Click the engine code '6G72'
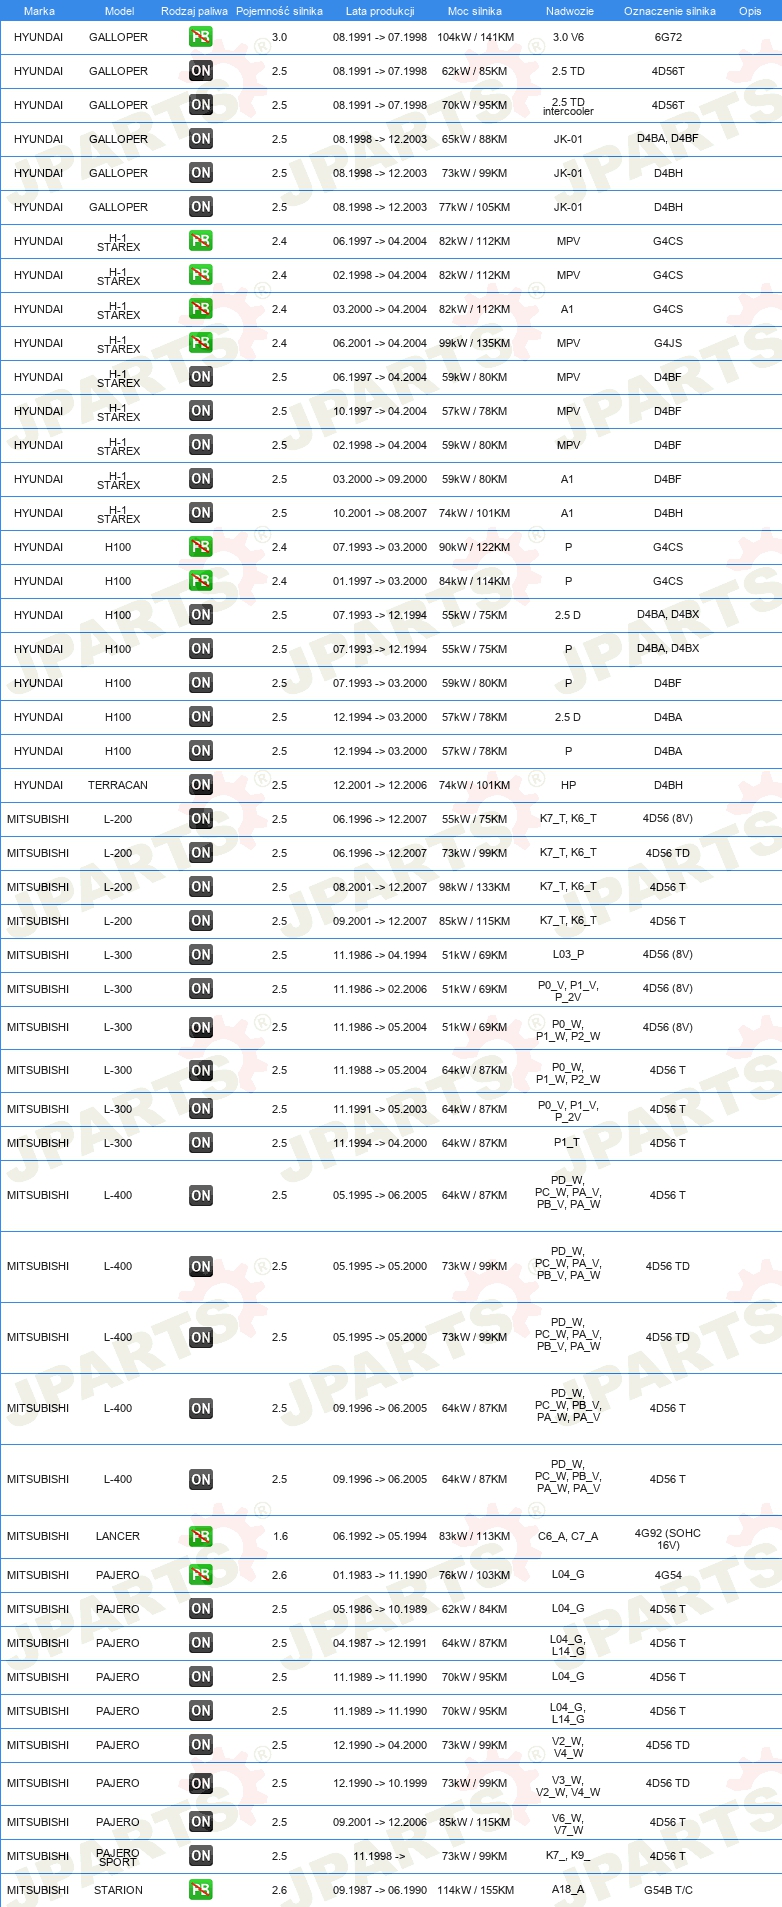The width and height of the screenshot is (782, 1907). 668,37
